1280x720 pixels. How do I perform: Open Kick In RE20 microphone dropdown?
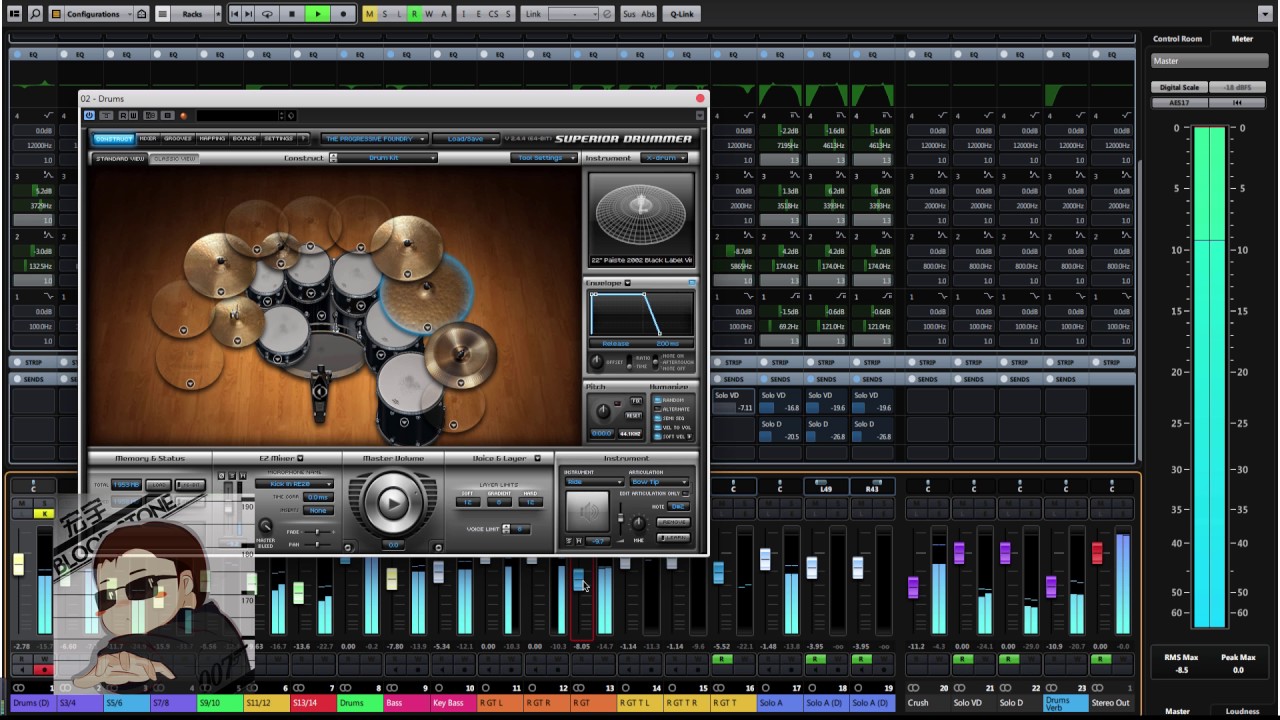tap(294, 484)
